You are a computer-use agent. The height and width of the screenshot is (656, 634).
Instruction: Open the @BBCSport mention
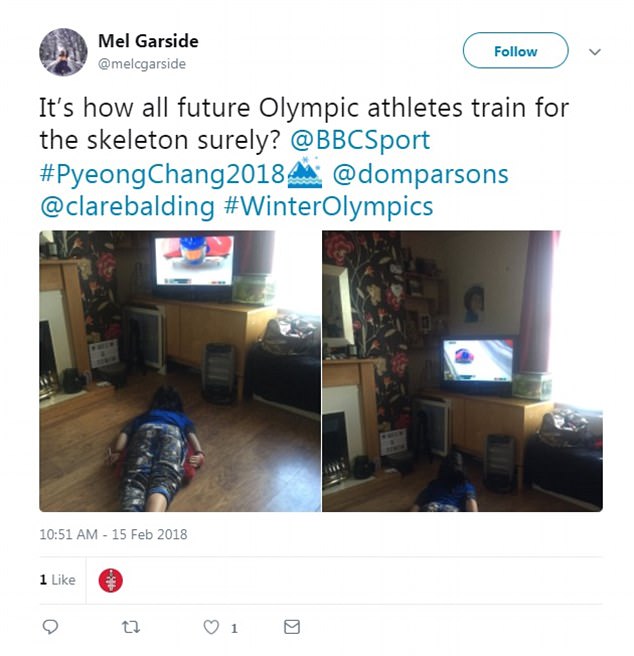(360, 140)
